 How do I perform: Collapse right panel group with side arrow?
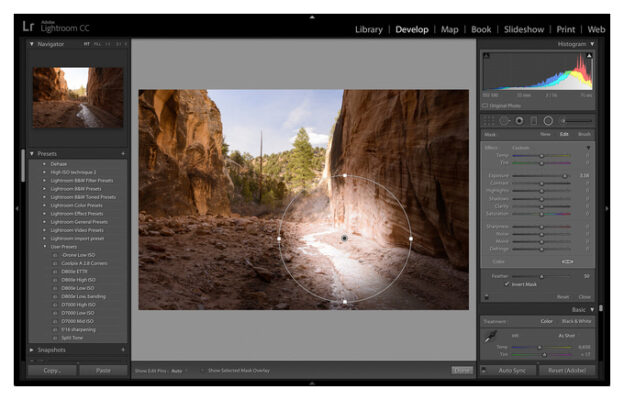pyautogui.click(x=606, y=208)
